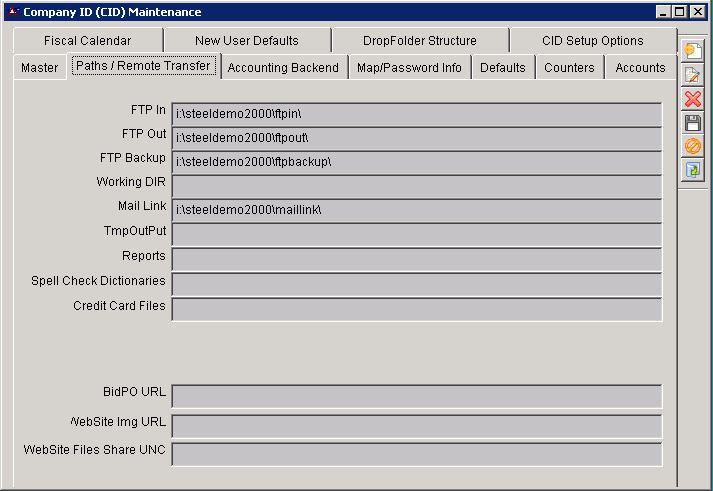The height and width of the screenshot is (491, 713).
Task: Click the floppy disk save icon
Action: pyautogui.click(x=692, y=123)
